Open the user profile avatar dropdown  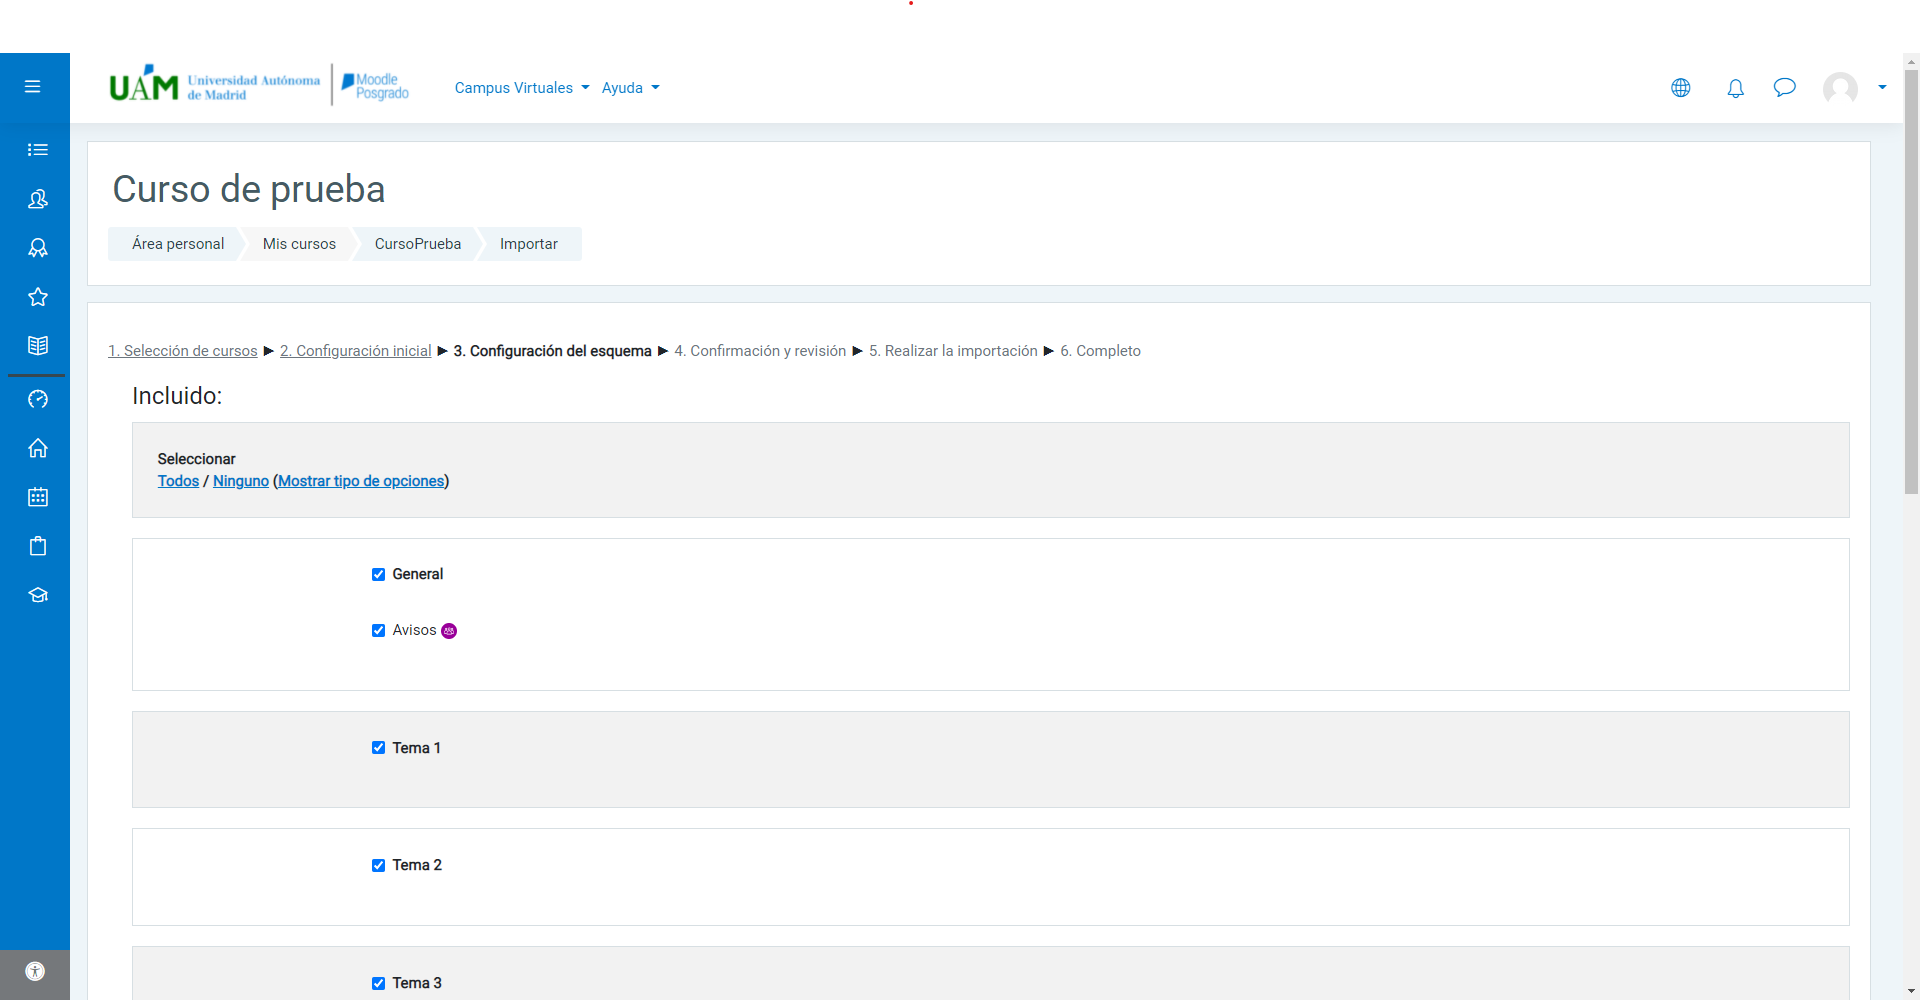tap(1853, 88)
